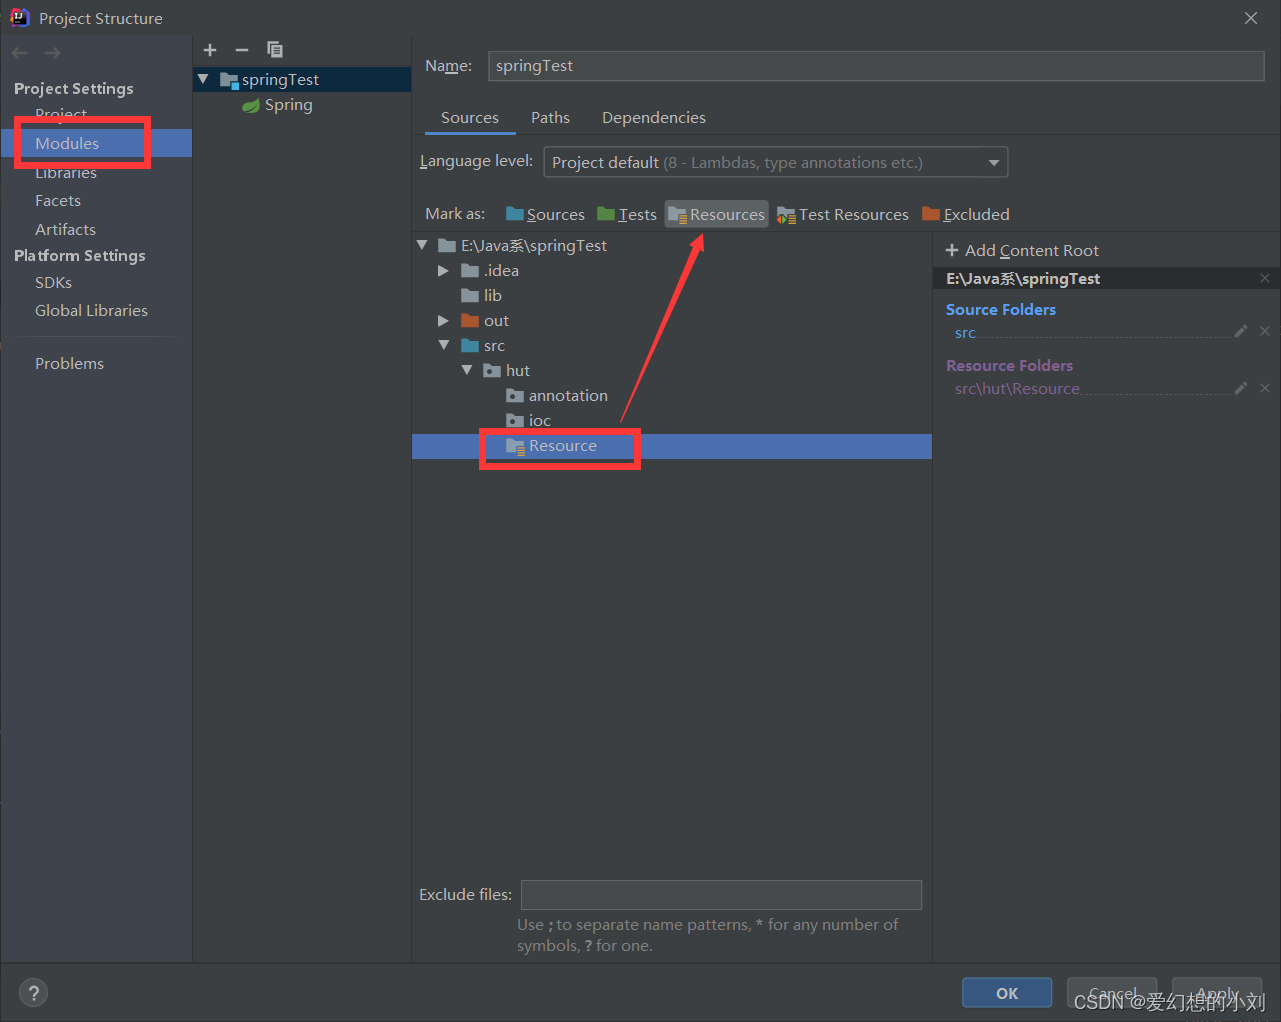Focus the Exclude files field
The image size is (1281, 1022).
(x=721, y=895)
